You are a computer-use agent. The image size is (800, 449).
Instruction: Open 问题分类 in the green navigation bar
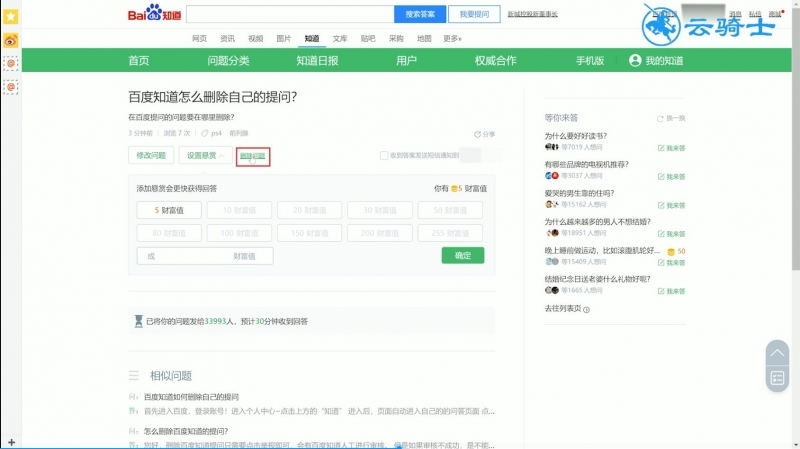pos(228,60)
